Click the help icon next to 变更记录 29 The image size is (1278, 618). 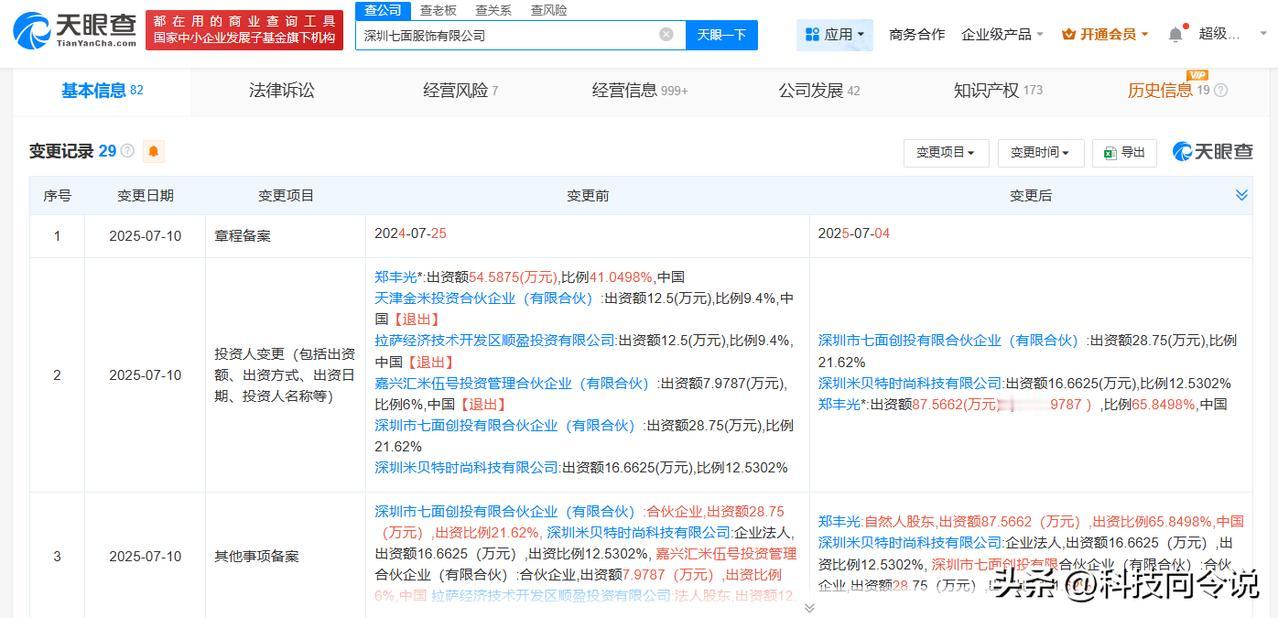[127, 152]
